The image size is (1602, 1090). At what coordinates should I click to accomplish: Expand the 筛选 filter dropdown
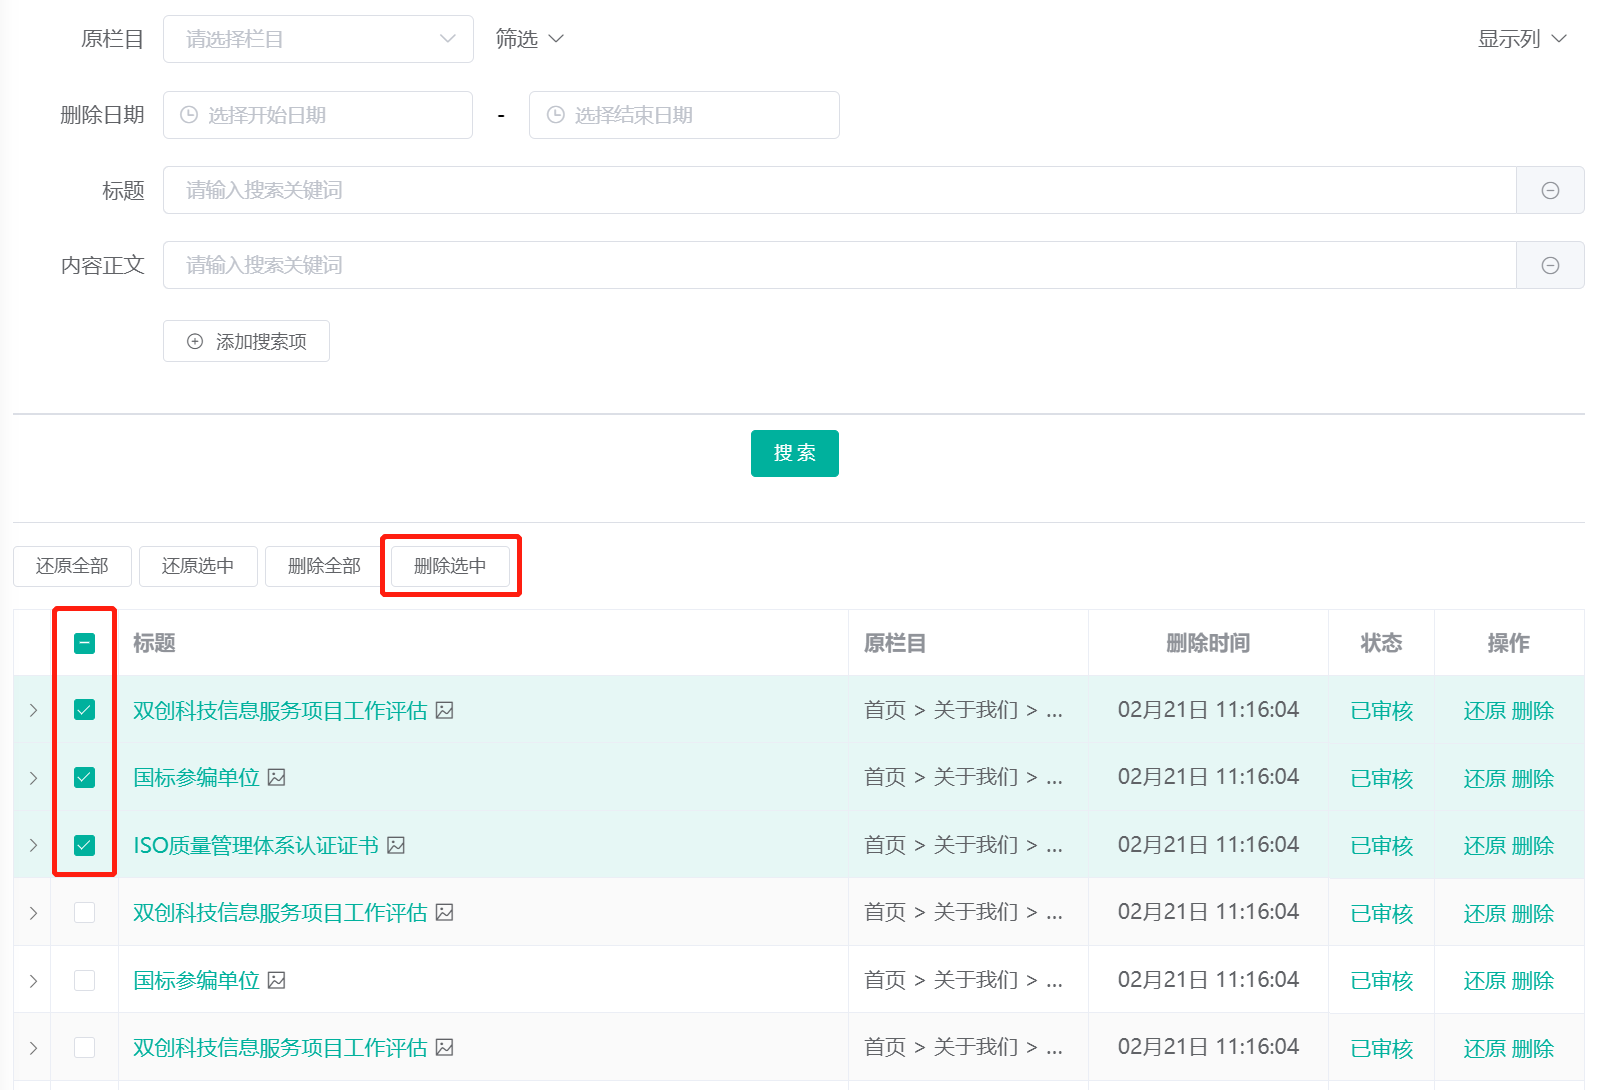coord(530,39)
